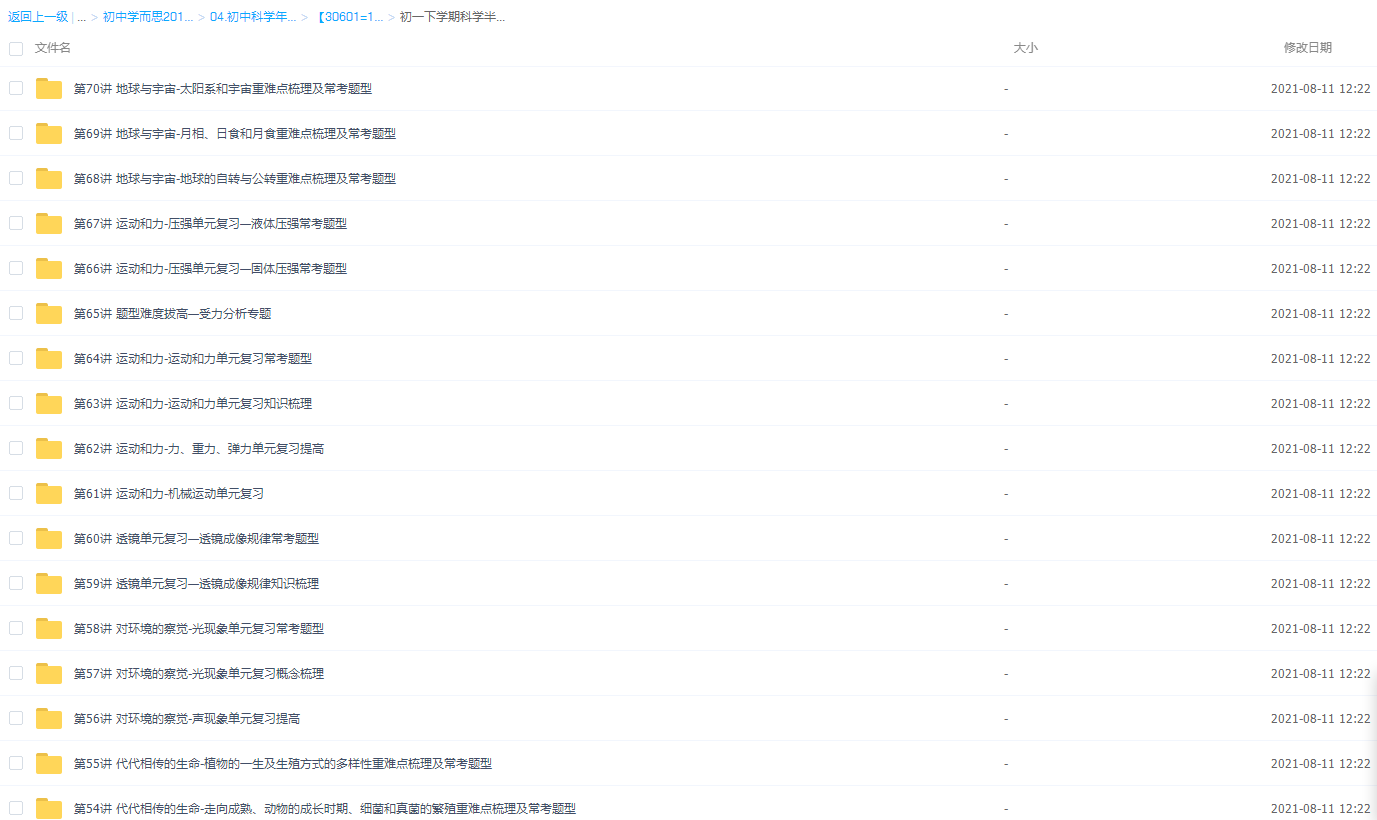Click folder icon for 第63讲 运动和力单元复习知识梳理
The height and width of the screenshot is (820, 1377).
click(x=49, y=404)
